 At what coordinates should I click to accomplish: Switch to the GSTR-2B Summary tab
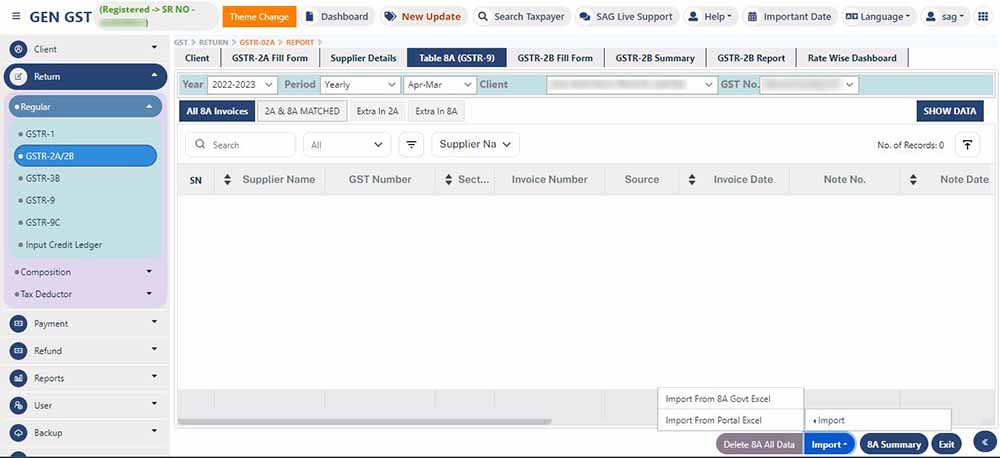point(654,58)
